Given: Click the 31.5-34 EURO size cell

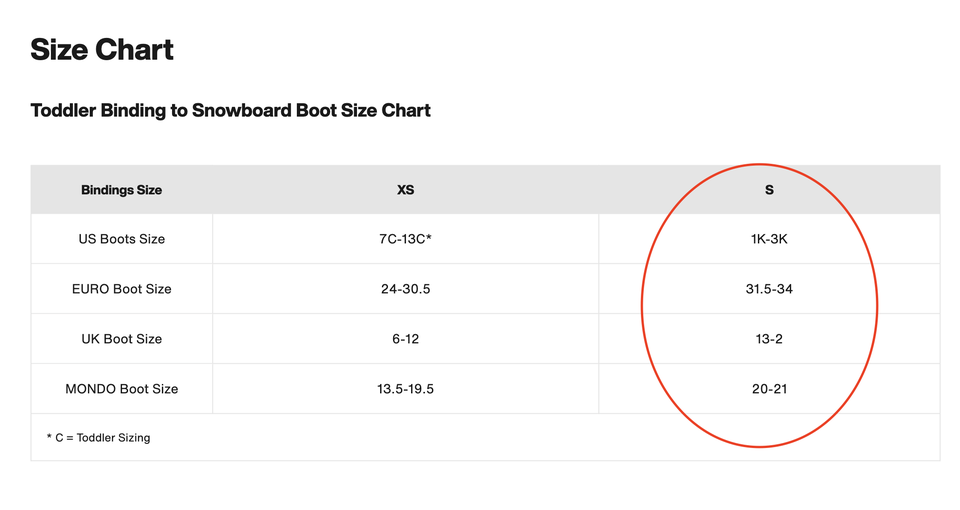Looking at the screenshot, I should [769, 289].
